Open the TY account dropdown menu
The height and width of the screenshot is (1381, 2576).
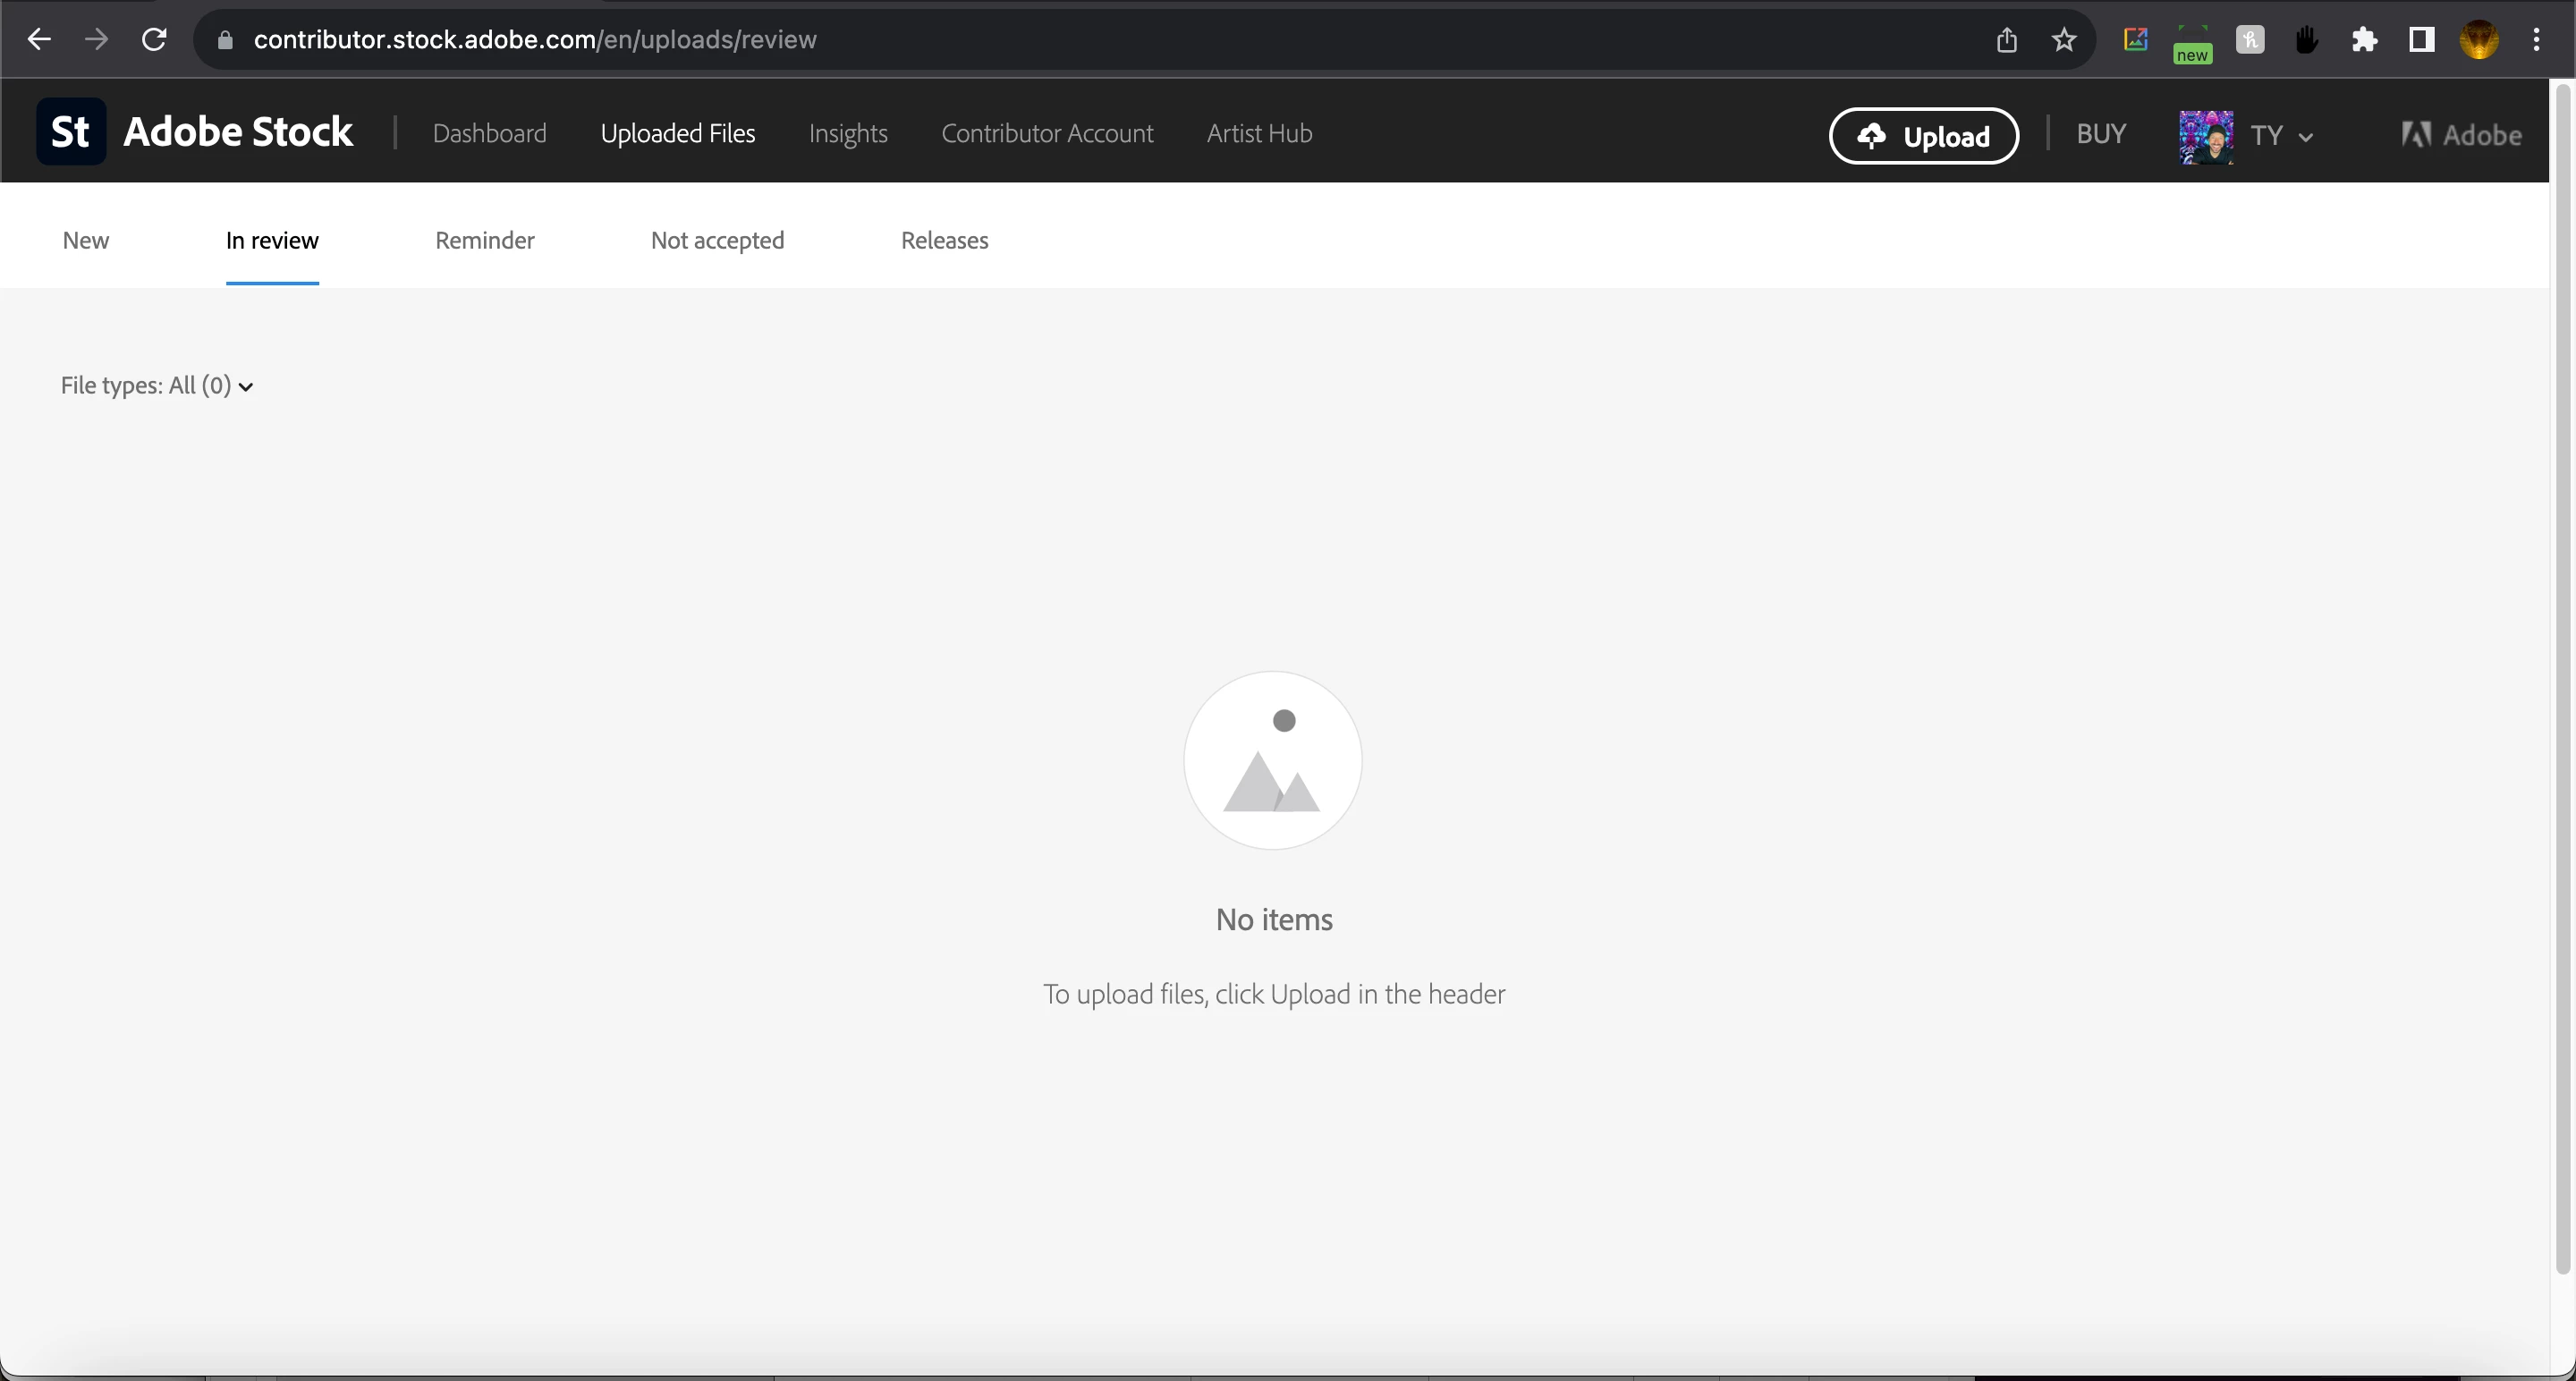2281,135
